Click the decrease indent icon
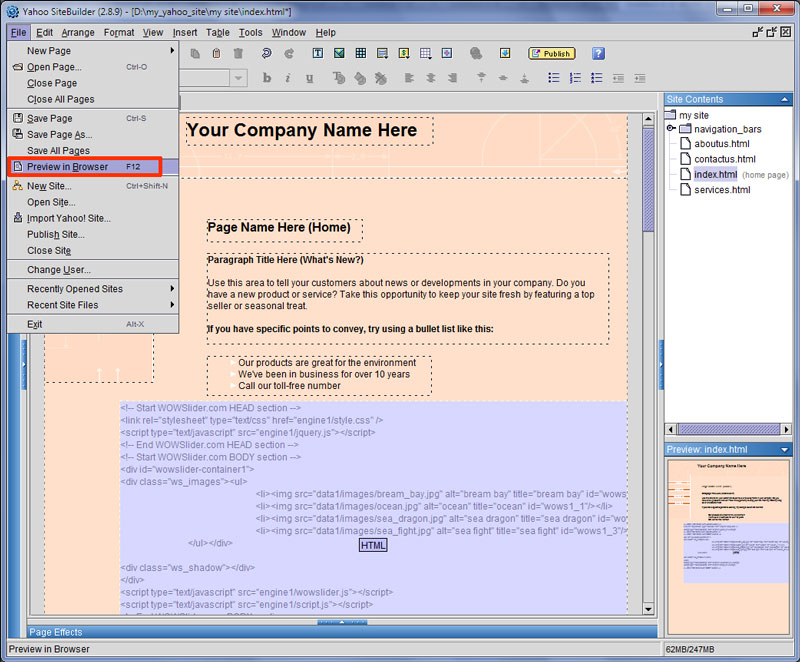Image resolution: width=800 pixels, height=662 pixels. click(x=618, y=78)
